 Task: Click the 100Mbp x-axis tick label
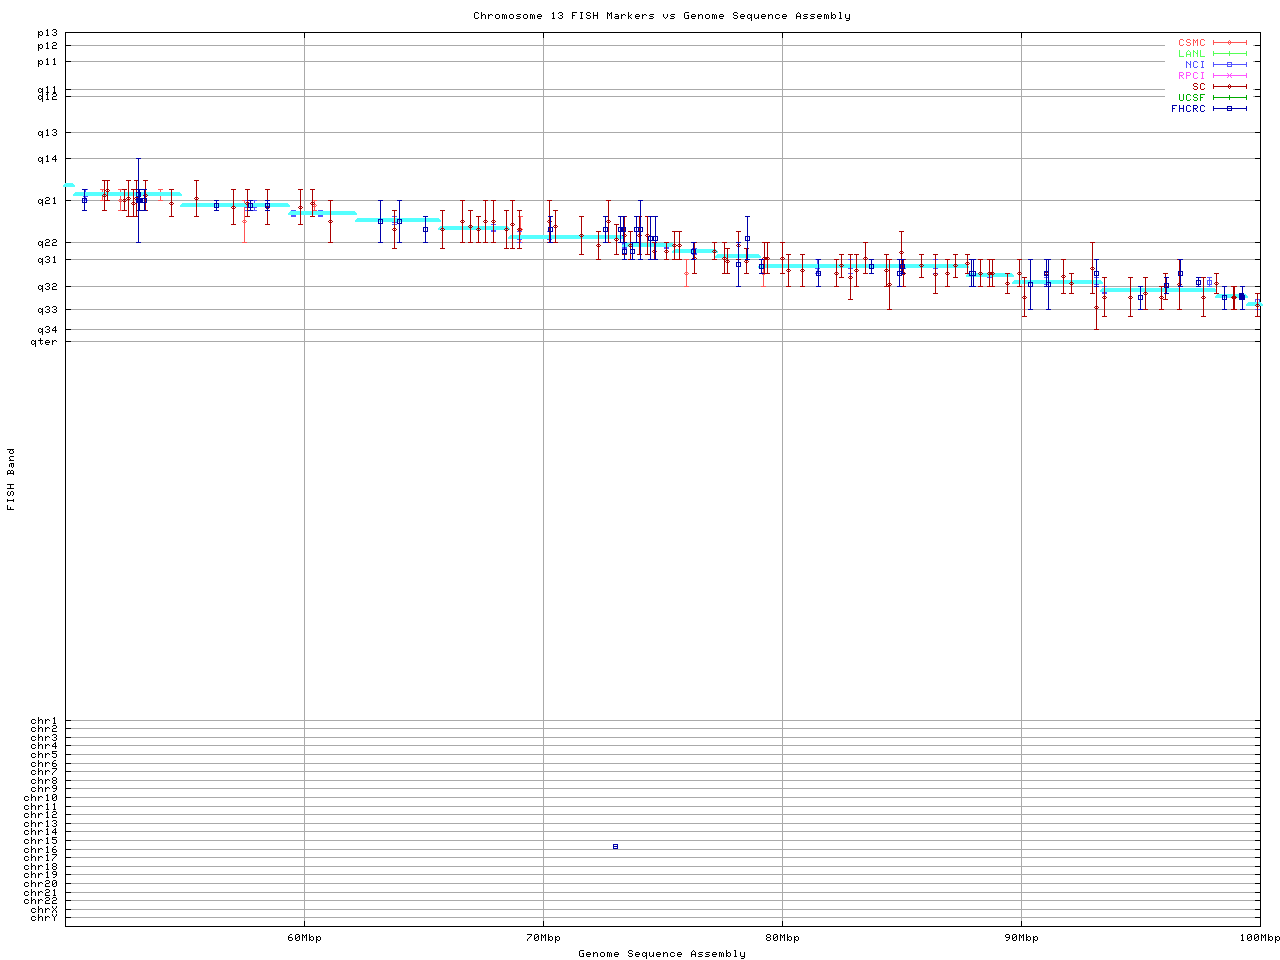coord(1259,938)
